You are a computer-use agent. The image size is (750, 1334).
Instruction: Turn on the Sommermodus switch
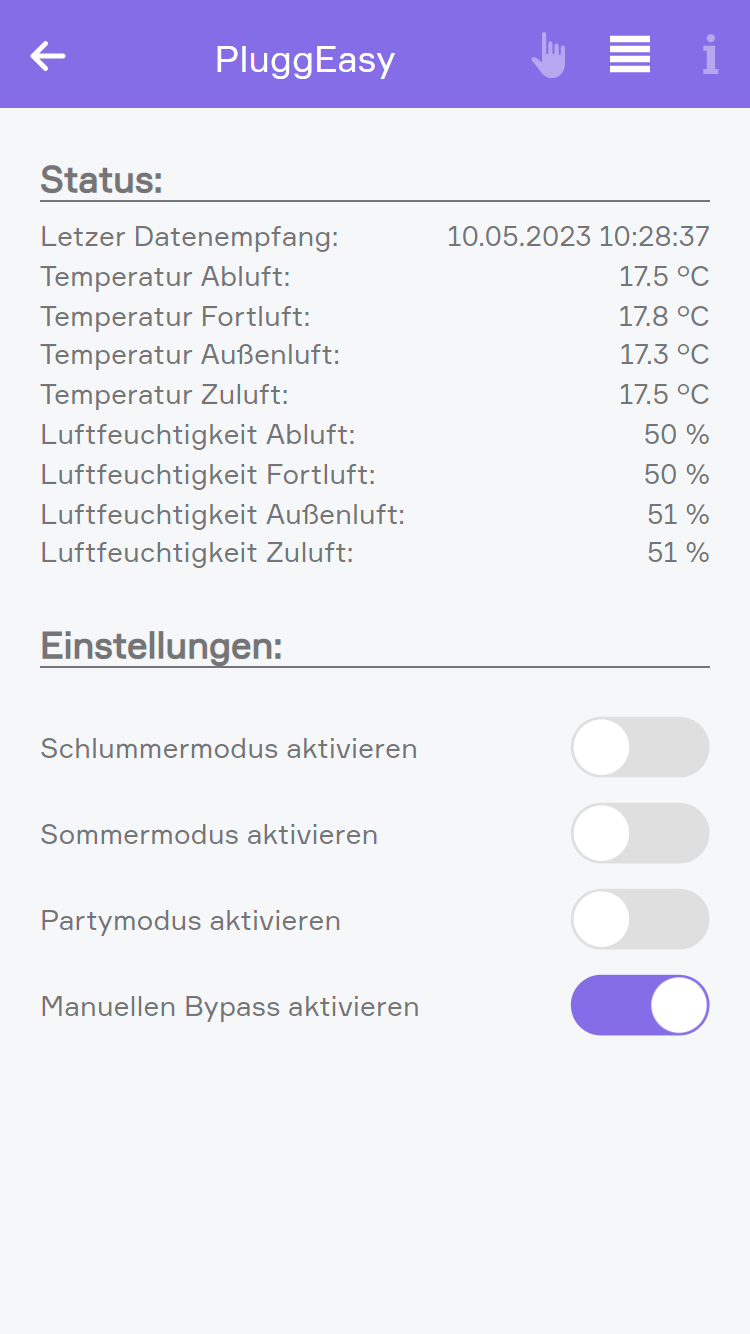640,833
